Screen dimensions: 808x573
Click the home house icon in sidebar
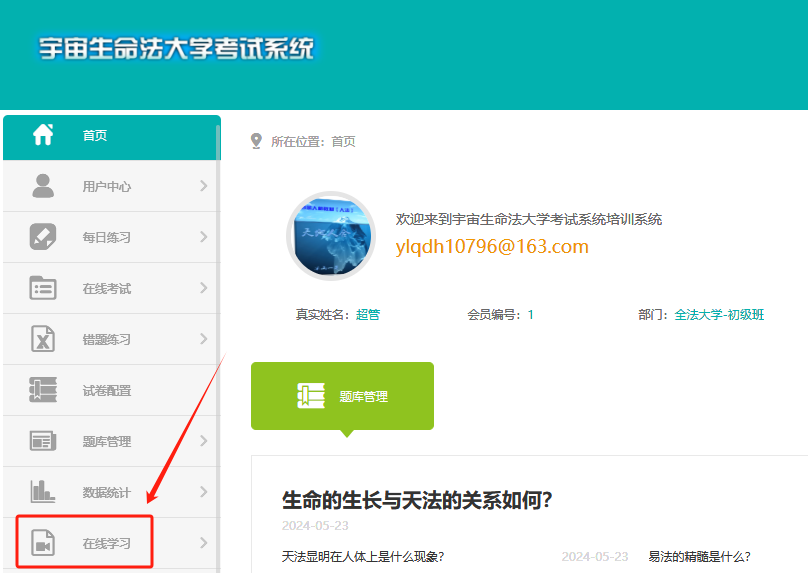pos(43,134)
